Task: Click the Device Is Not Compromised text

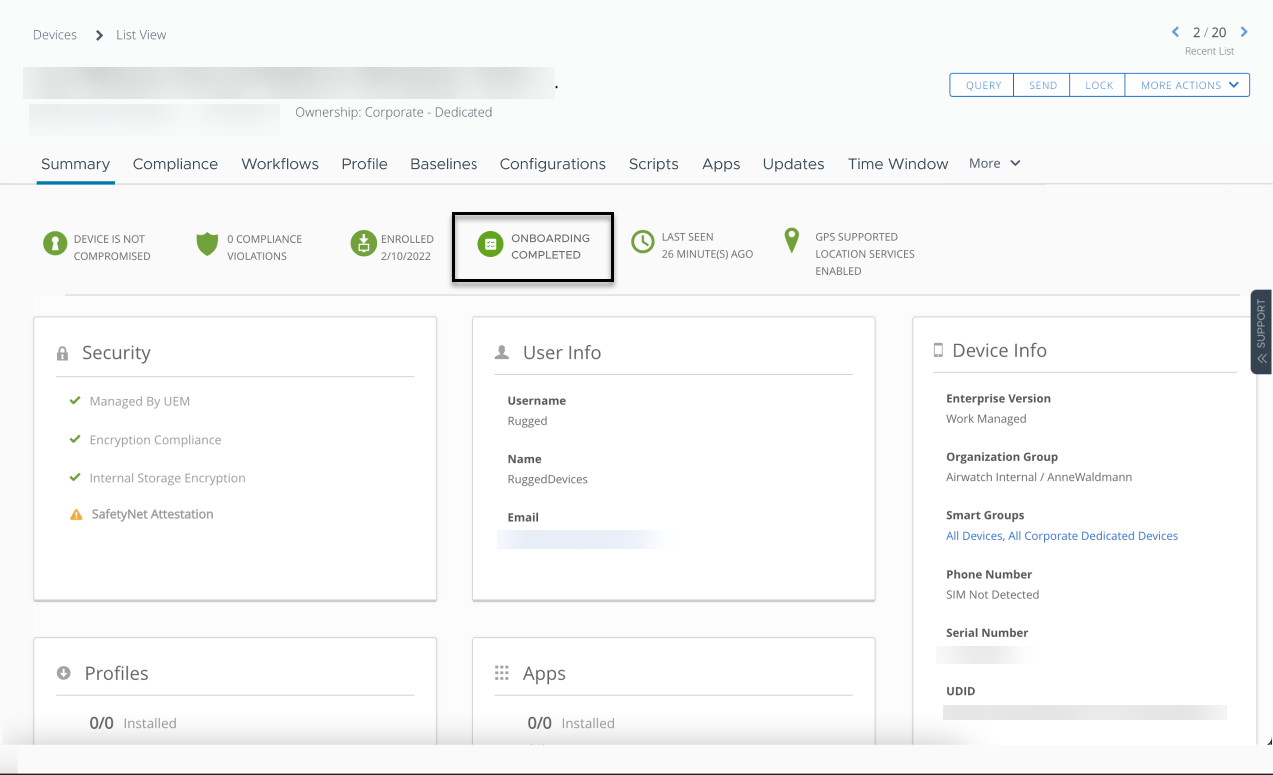Action: click(112, 247)
